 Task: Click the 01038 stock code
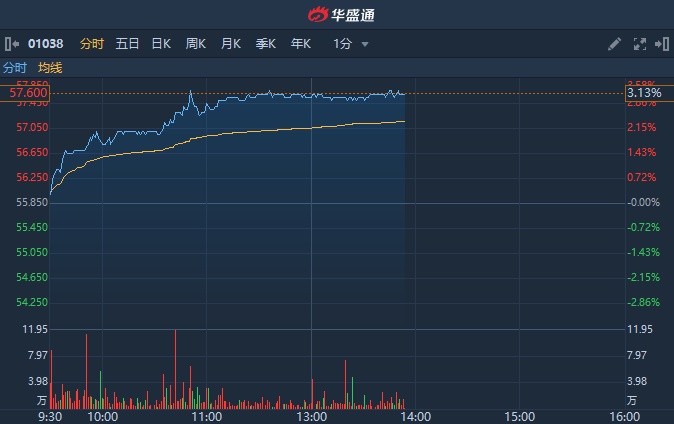46,44
